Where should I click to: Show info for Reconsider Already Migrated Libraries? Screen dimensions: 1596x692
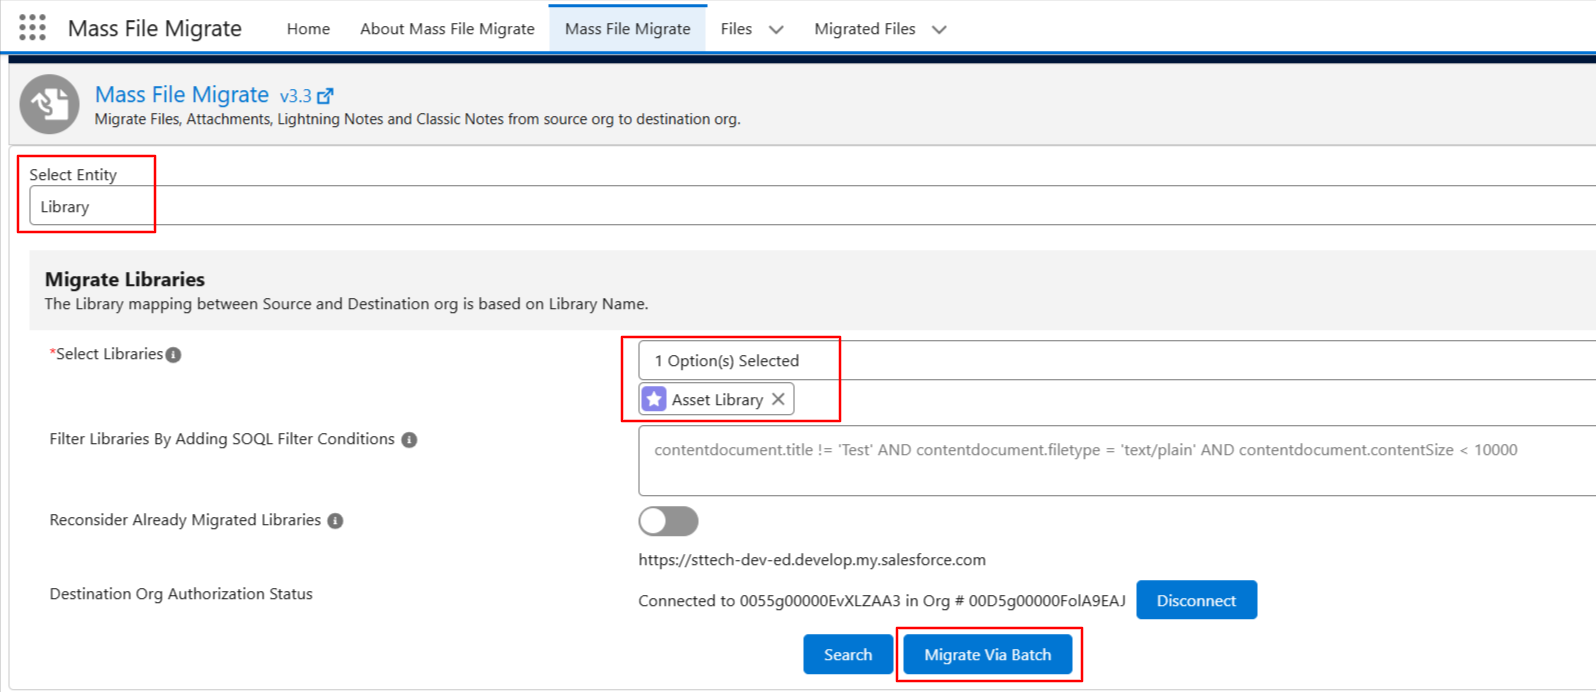pos(335,521)
